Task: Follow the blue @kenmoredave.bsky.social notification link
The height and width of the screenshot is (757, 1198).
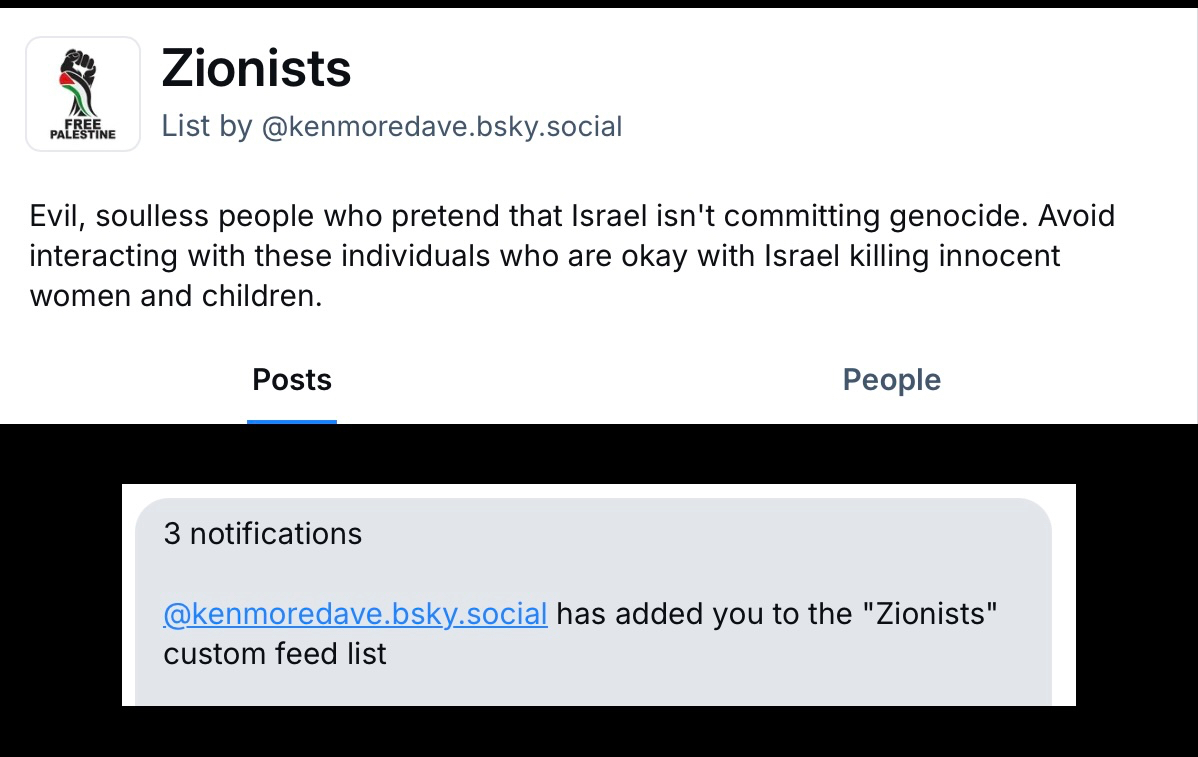Action: pyautogui.click(x=355, y=613)
